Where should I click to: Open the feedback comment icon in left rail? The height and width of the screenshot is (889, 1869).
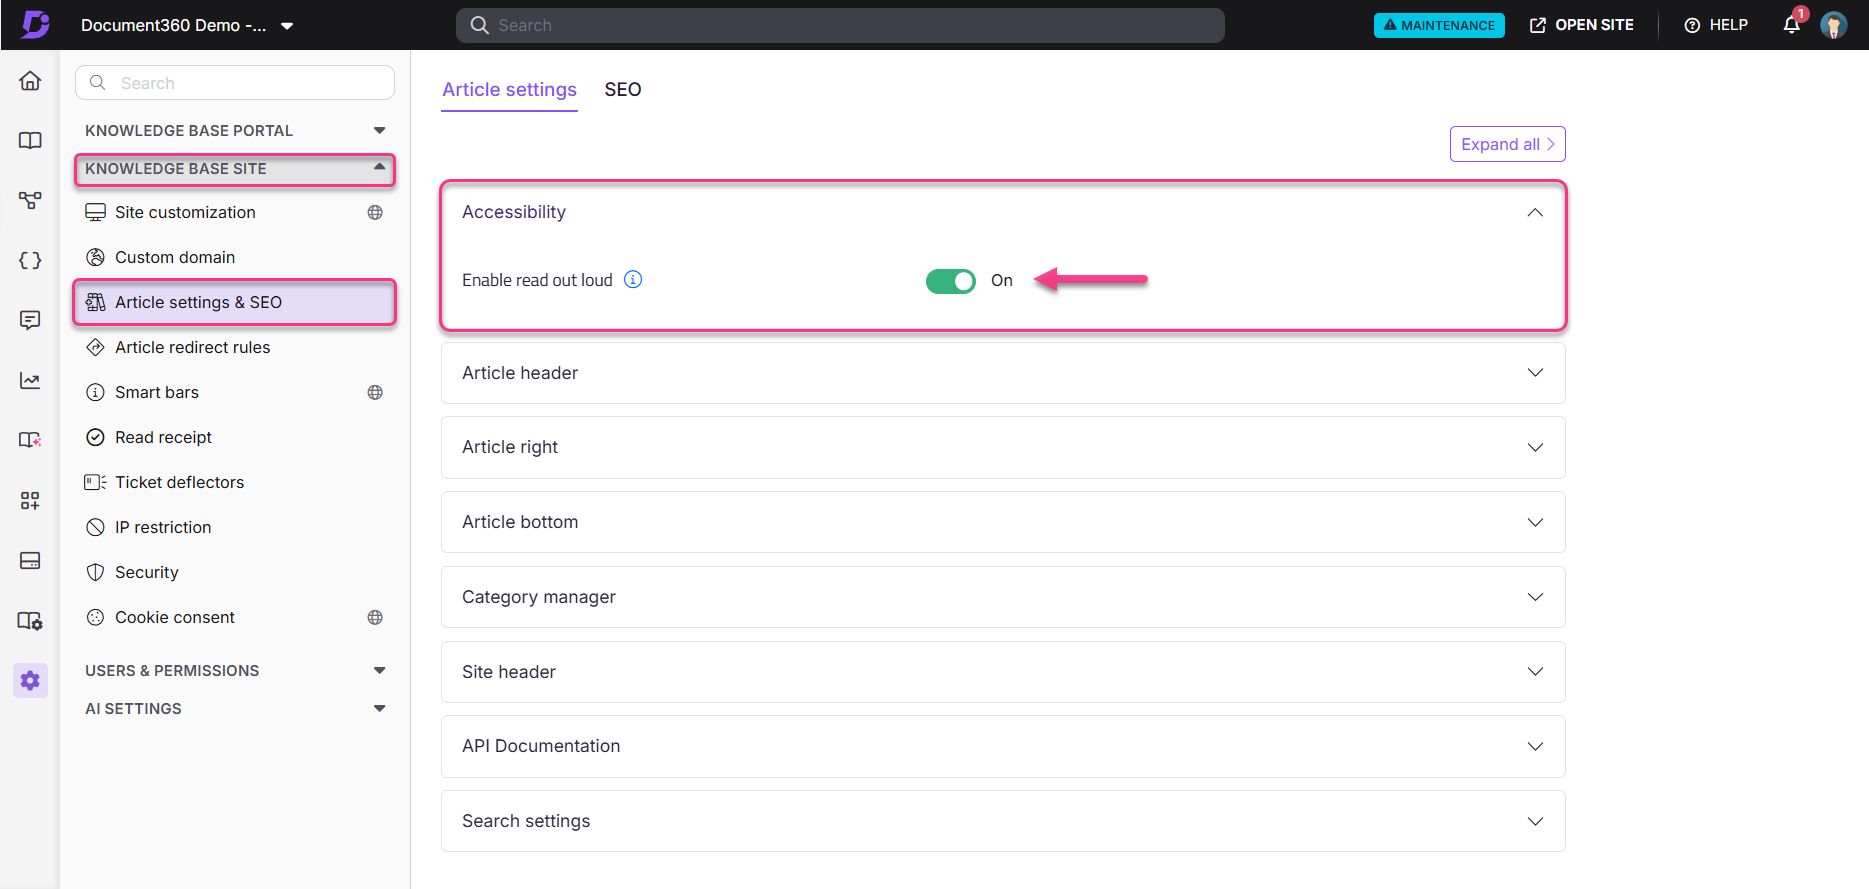click(30, 320)
